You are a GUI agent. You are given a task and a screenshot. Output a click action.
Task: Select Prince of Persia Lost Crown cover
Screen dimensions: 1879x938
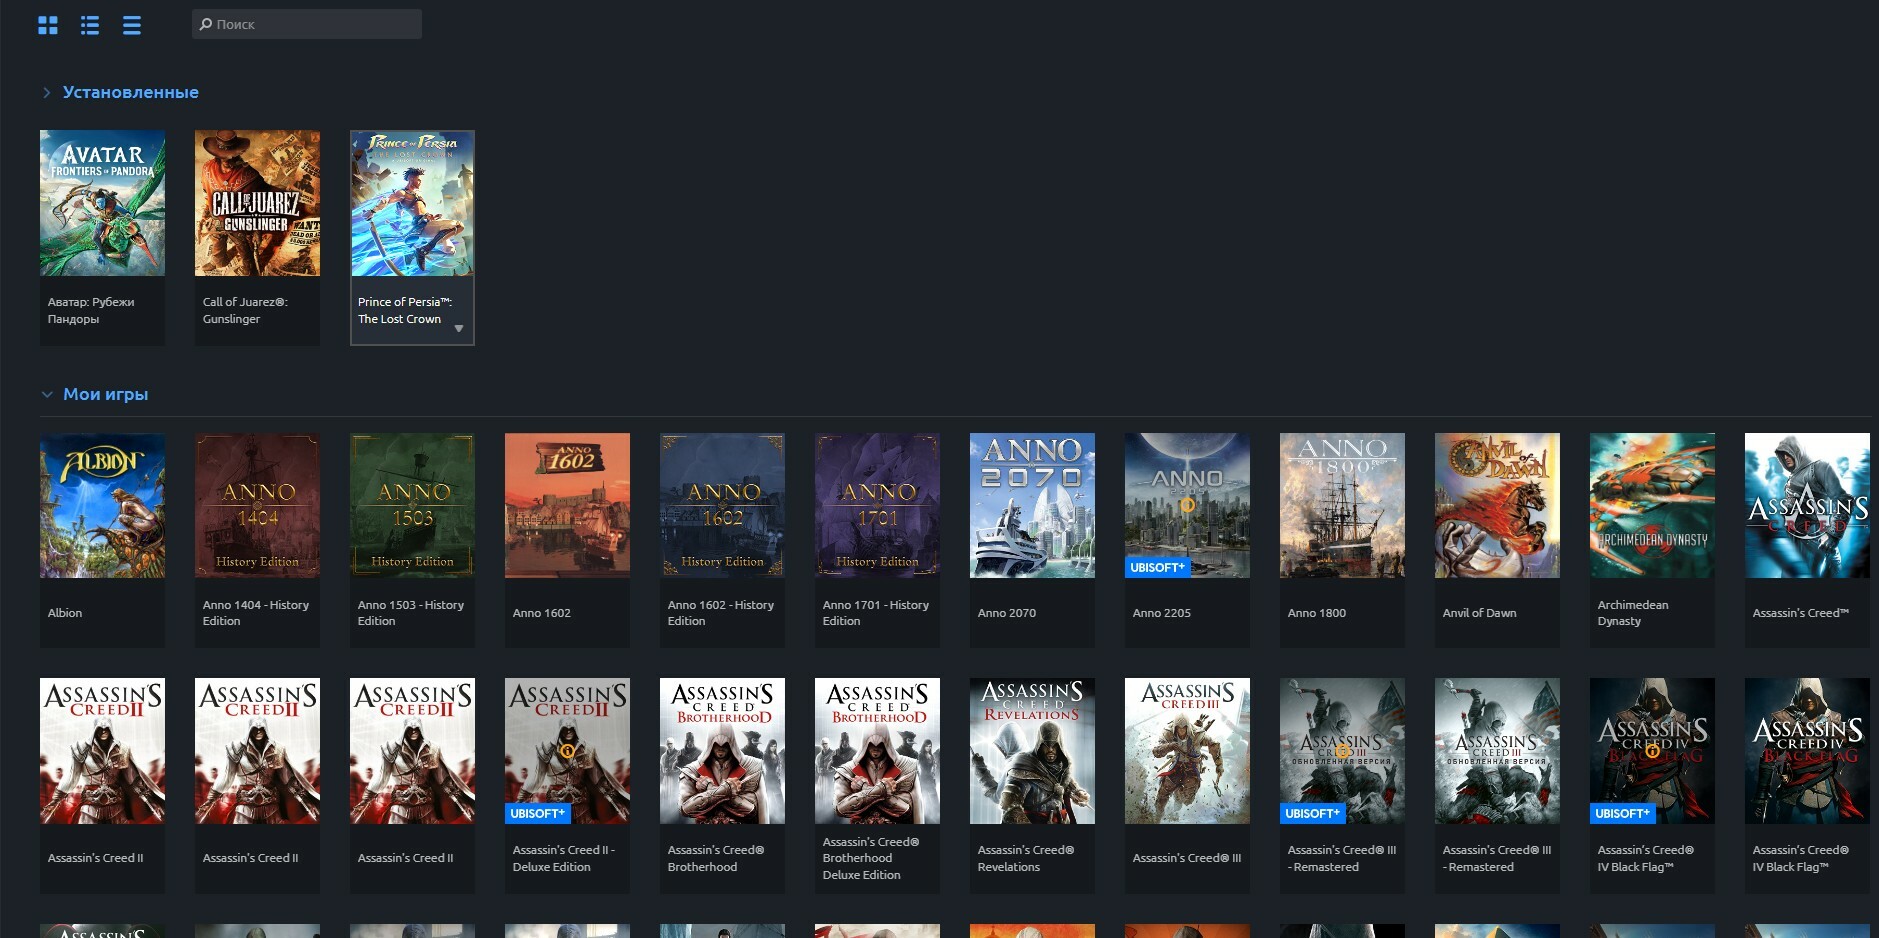412,203
